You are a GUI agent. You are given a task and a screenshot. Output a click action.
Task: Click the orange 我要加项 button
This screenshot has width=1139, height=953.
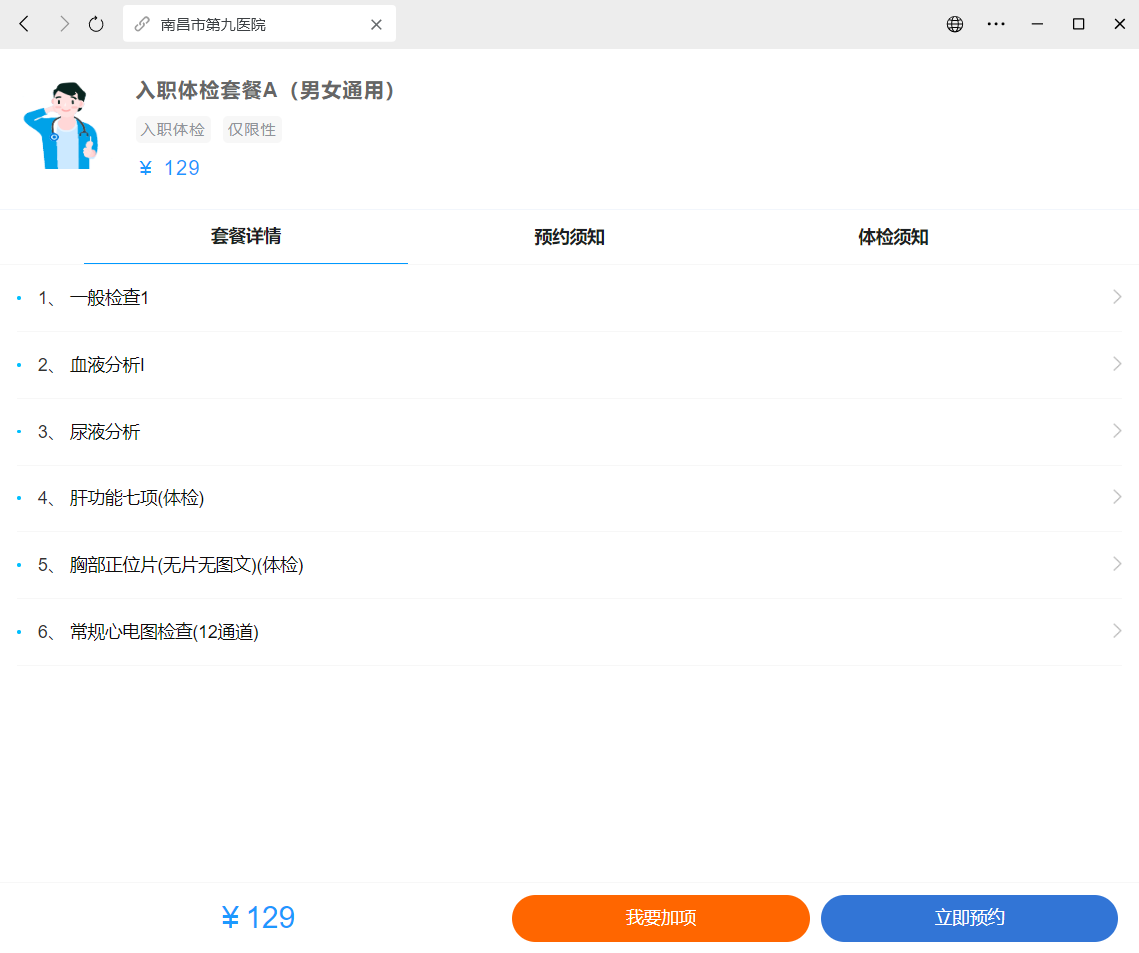point(661,918)
